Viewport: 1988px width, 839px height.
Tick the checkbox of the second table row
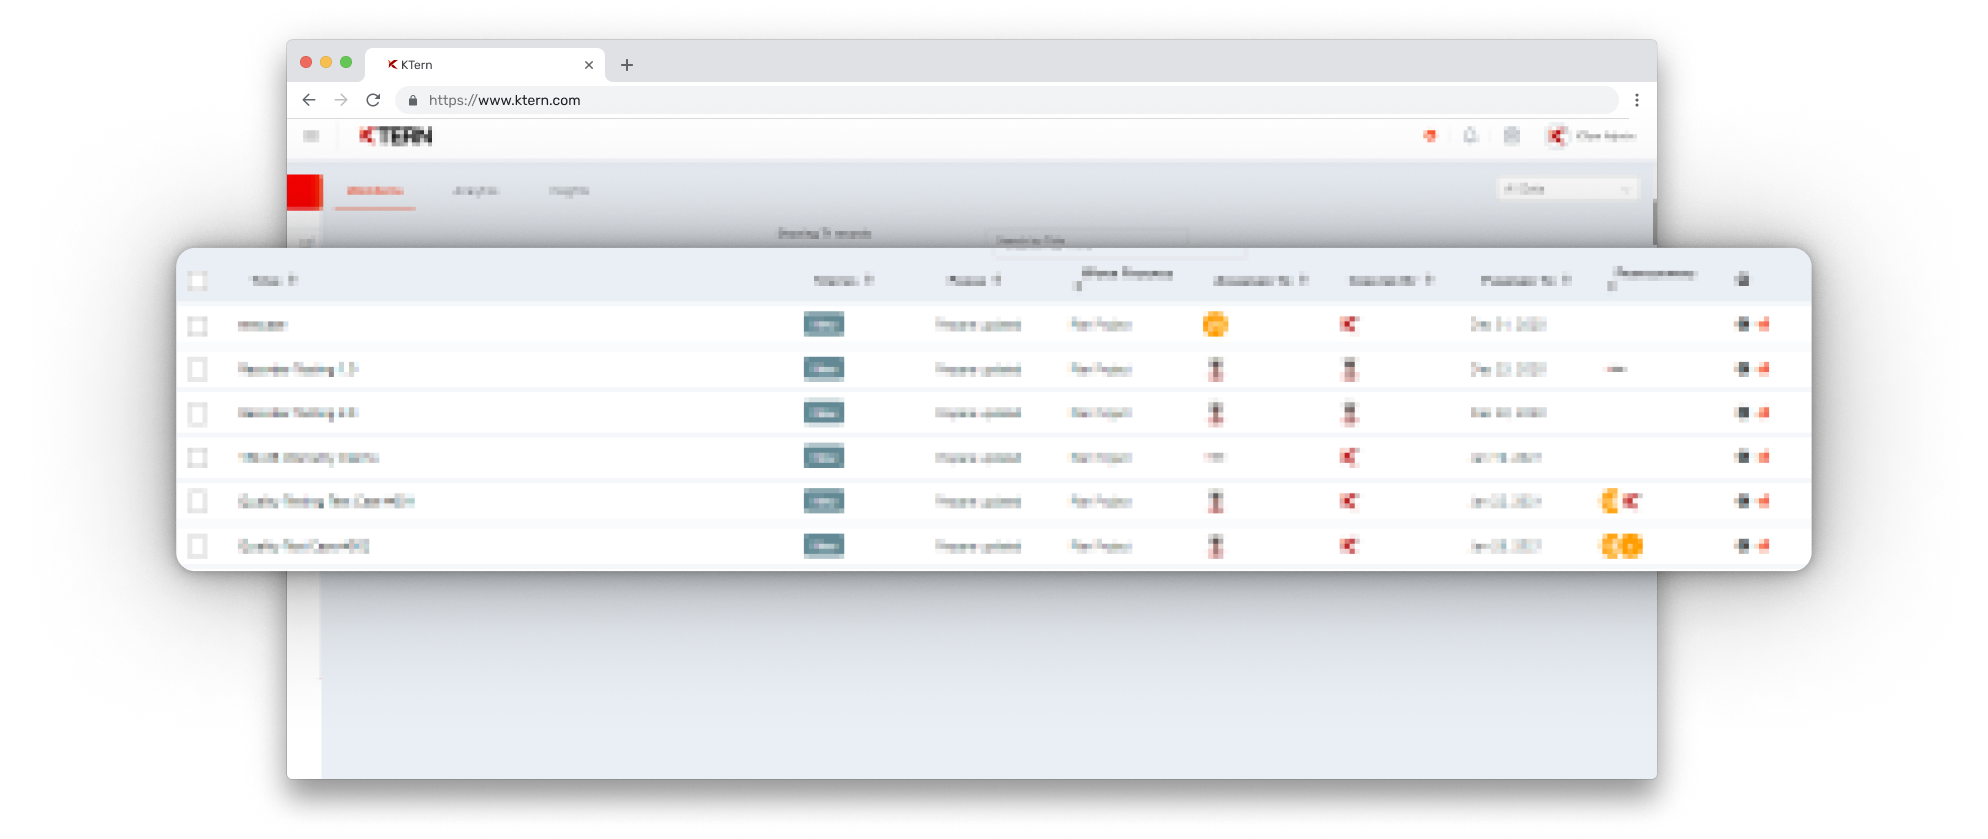tap(198, 370)
